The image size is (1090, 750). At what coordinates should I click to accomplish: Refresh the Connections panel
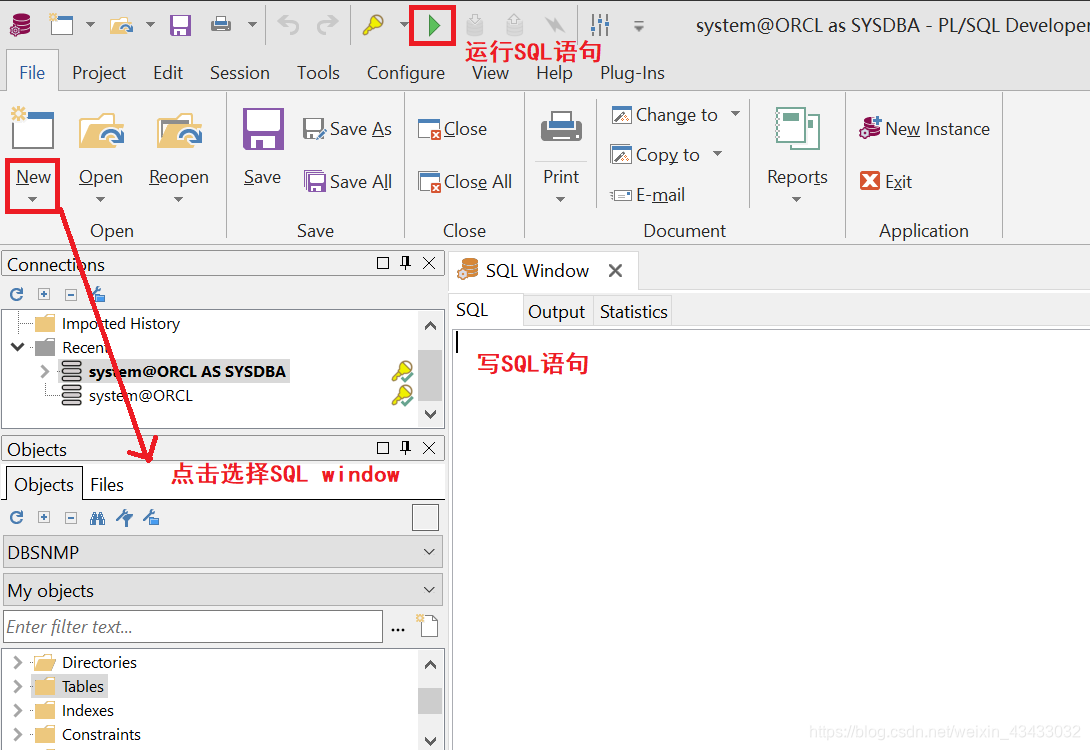coord(17,294)
